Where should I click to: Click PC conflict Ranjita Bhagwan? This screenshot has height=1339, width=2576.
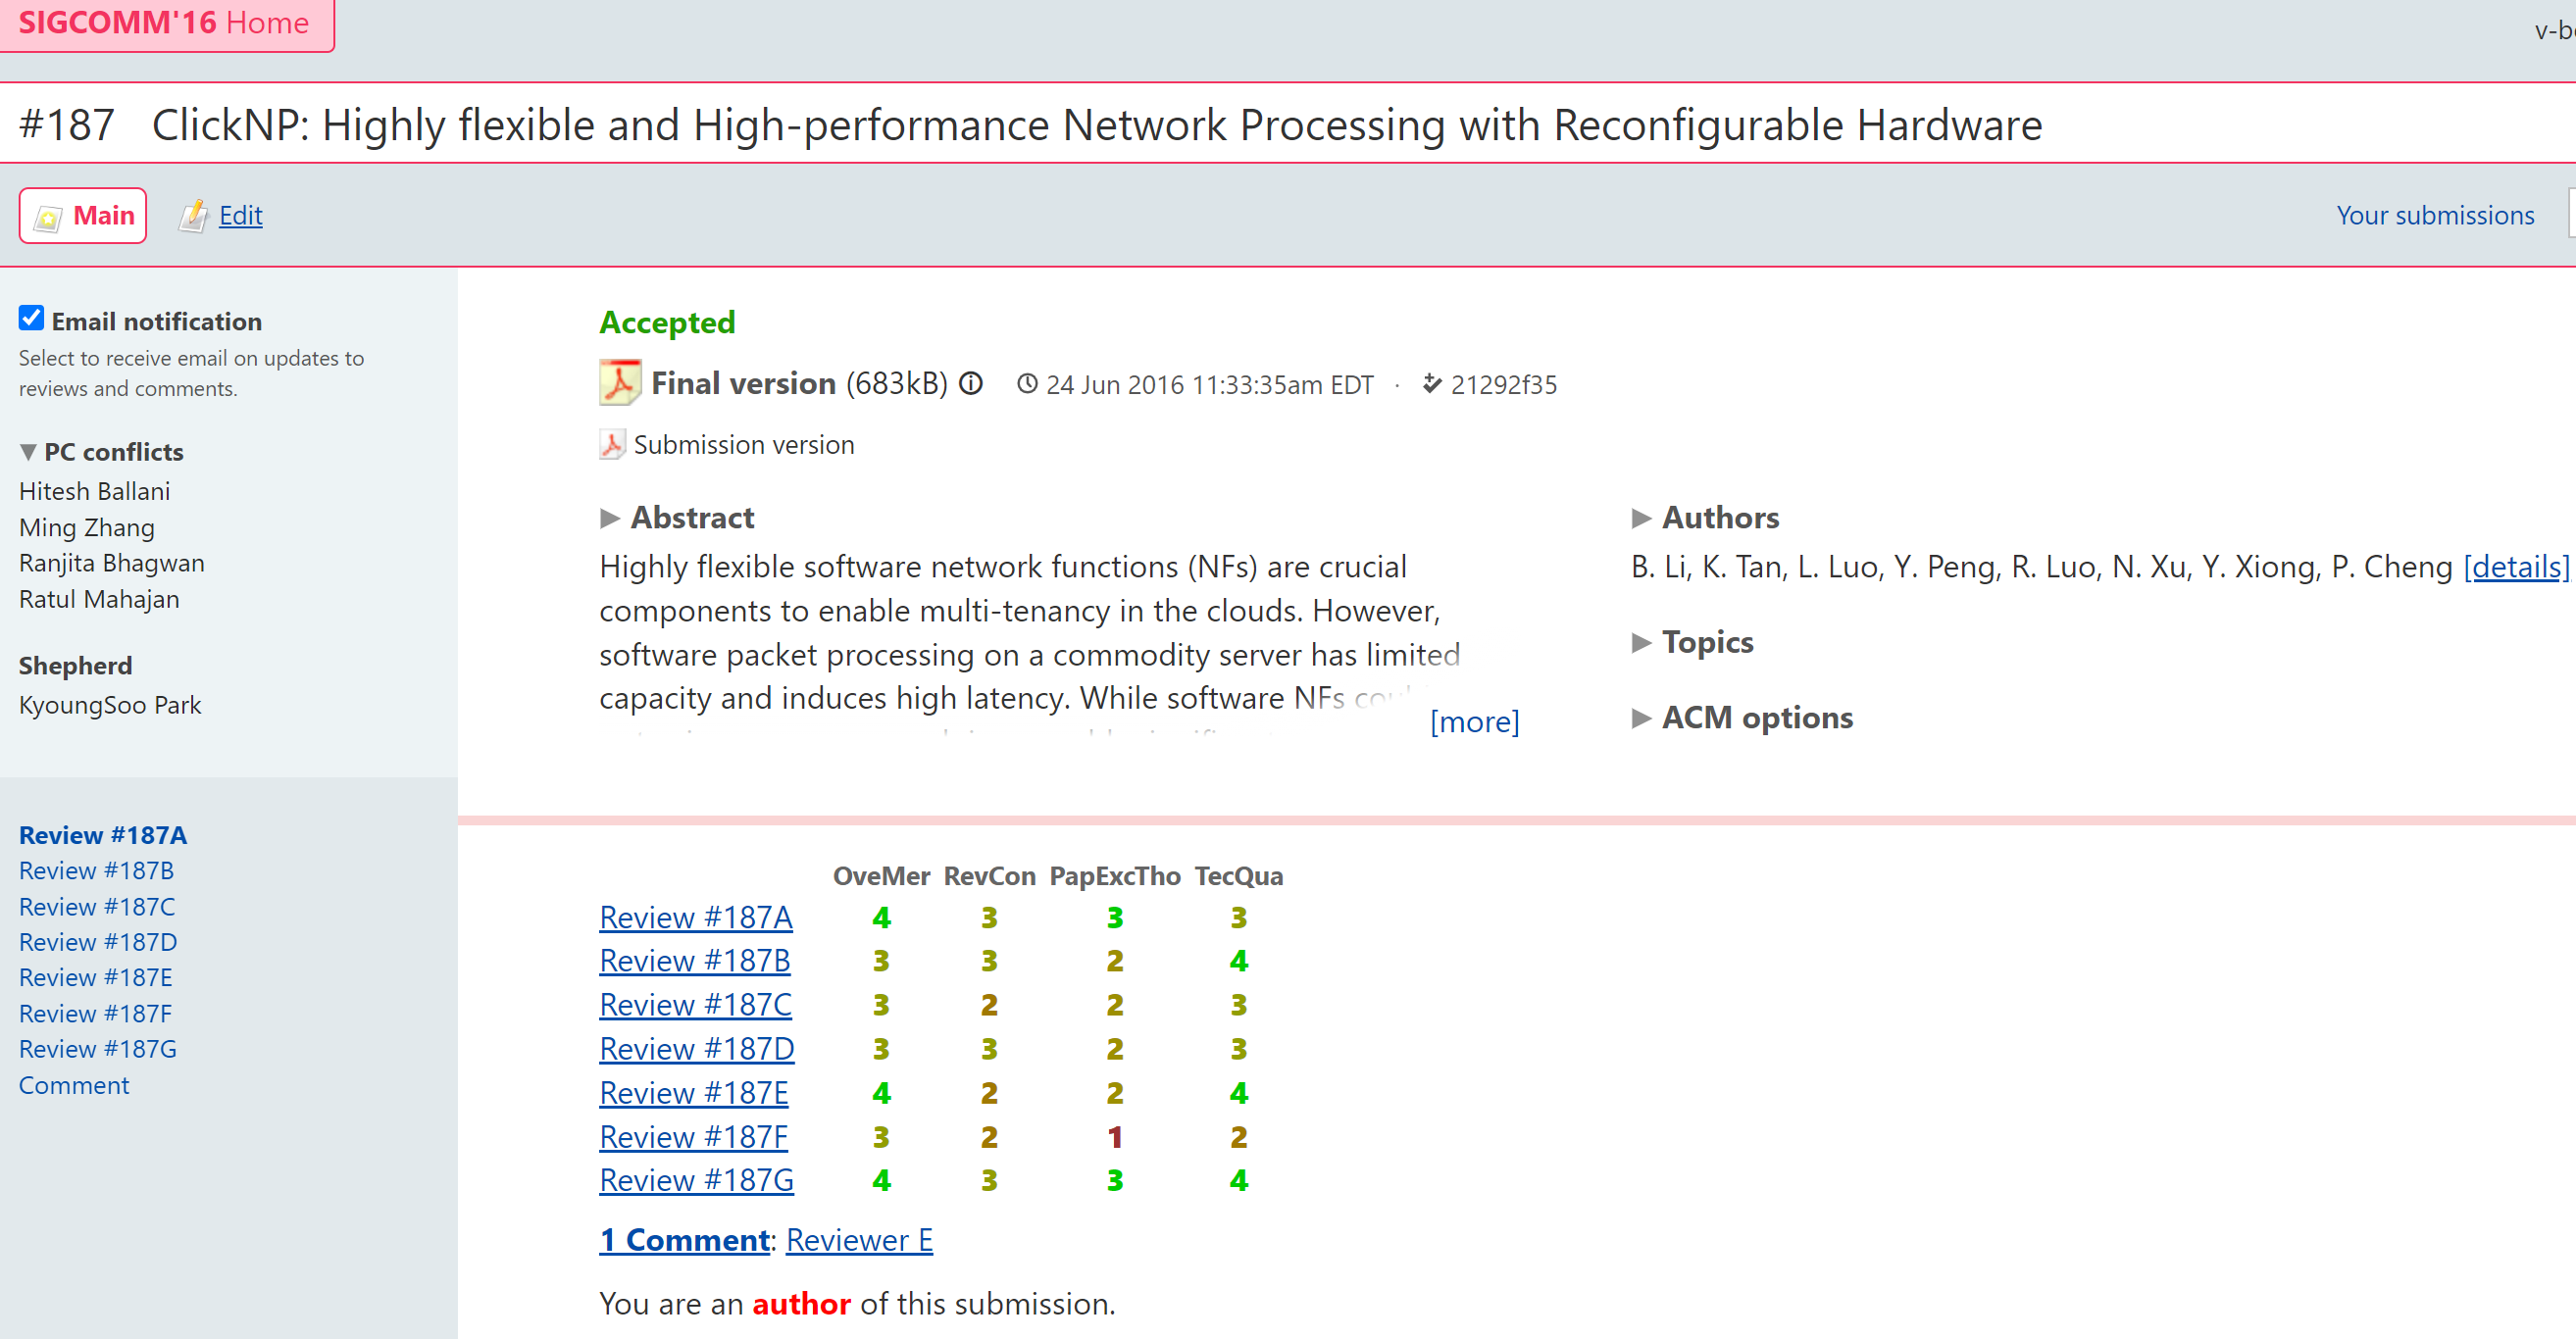pos(112,563)
